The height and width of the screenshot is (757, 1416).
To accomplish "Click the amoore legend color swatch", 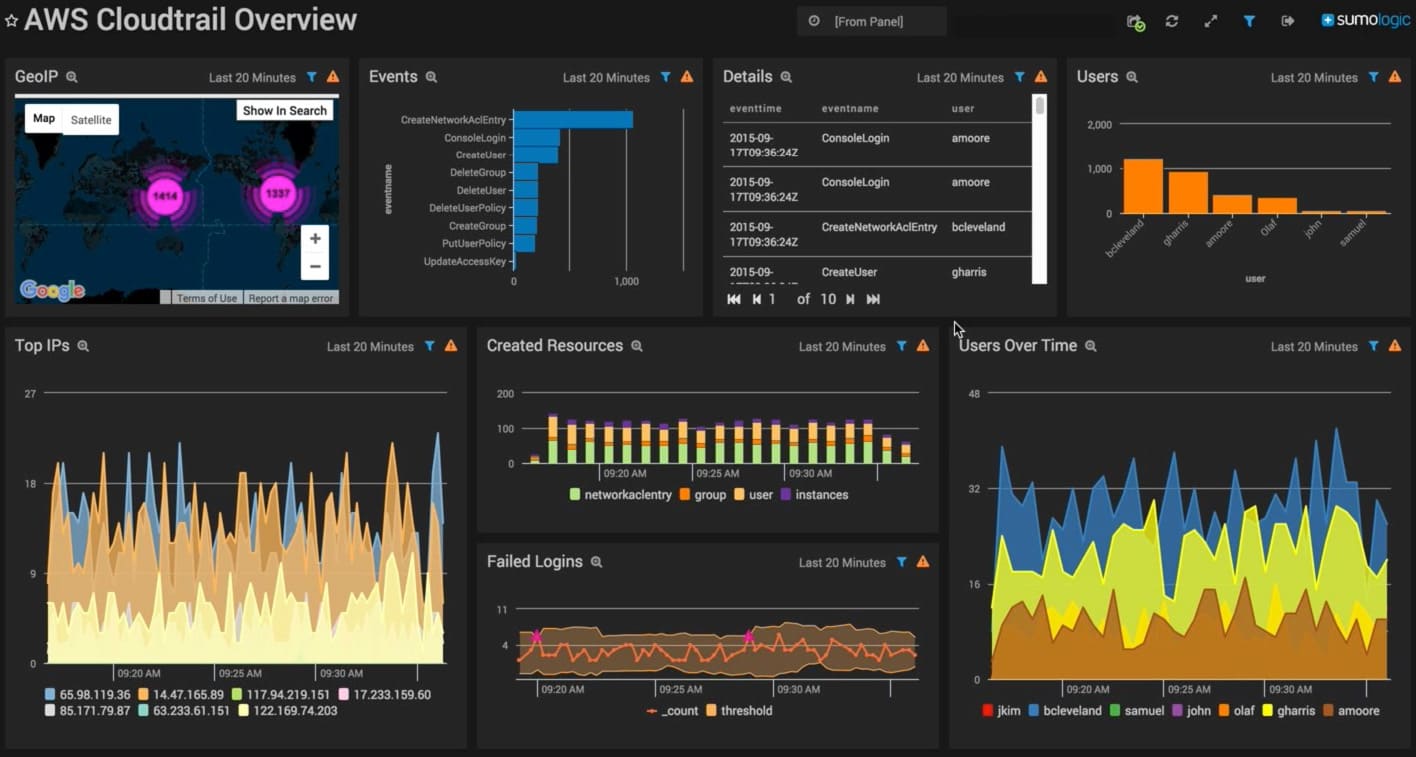I will [x=1328, y=711].
